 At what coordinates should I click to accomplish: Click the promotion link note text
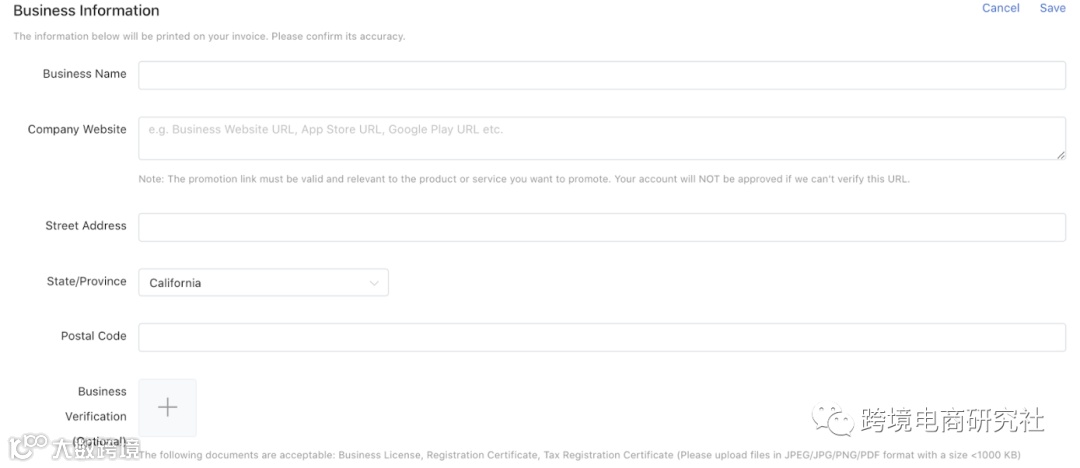point(524,179)
